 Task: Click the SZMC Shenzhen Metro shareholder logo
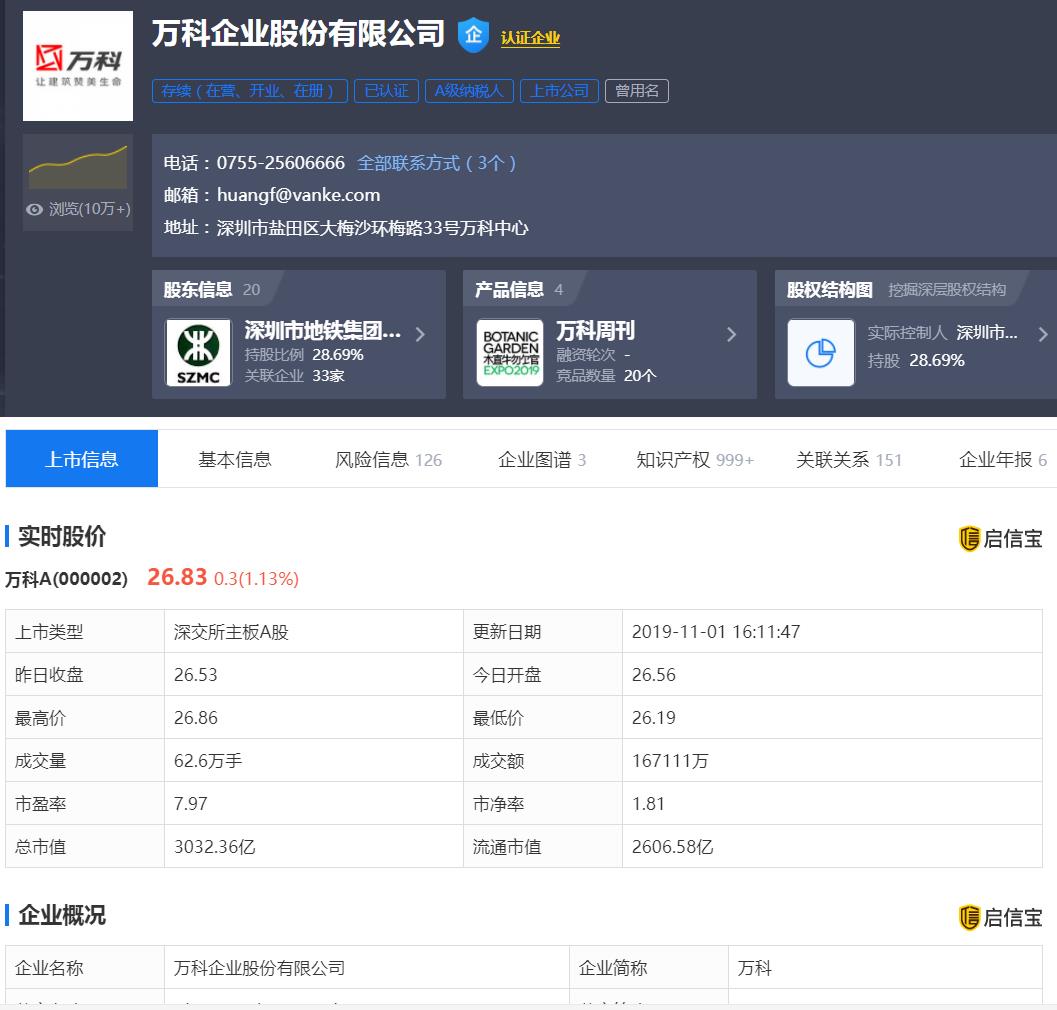[198, 353]
